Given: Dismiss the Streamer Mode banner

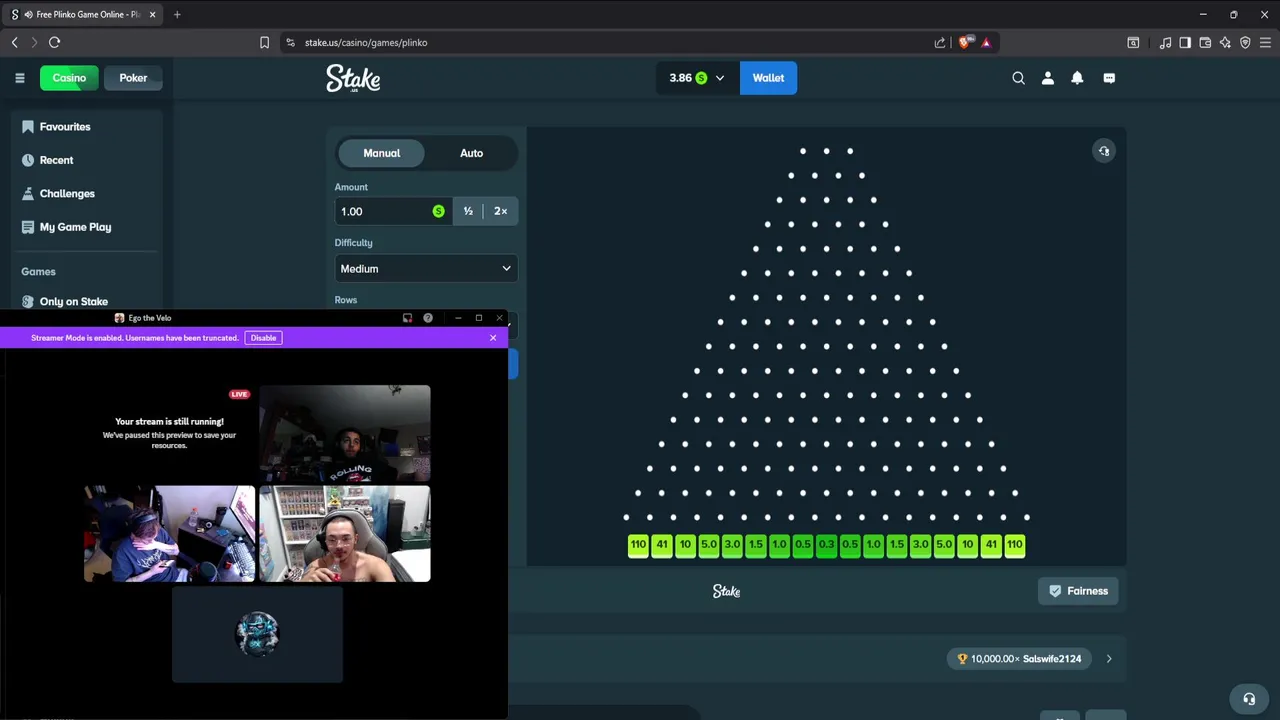Looking at the screenshot, I should point(493,338).
